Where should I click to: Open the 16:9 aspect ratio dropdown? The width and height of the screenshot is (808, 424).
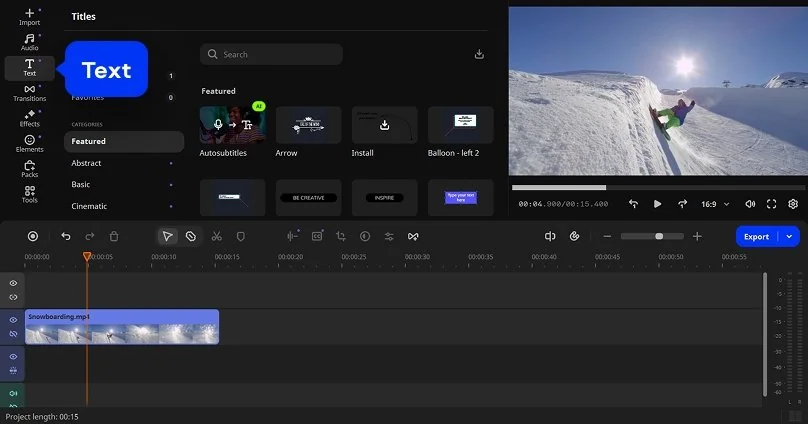point(715,204)
